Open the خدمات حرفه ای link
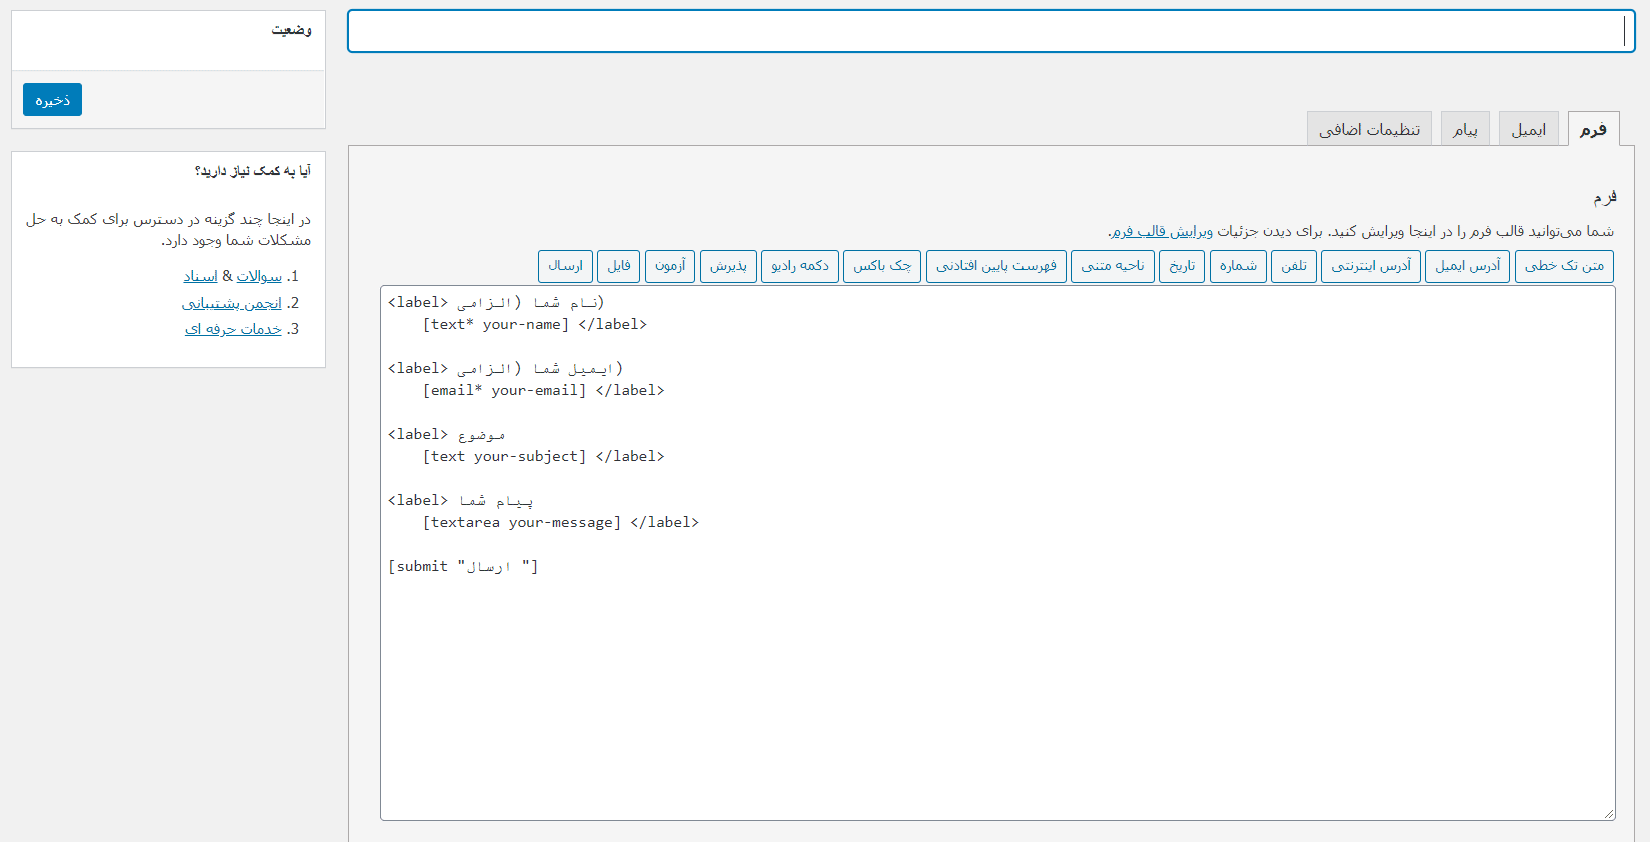This screenshot has width=1650, height=842. 233,329
